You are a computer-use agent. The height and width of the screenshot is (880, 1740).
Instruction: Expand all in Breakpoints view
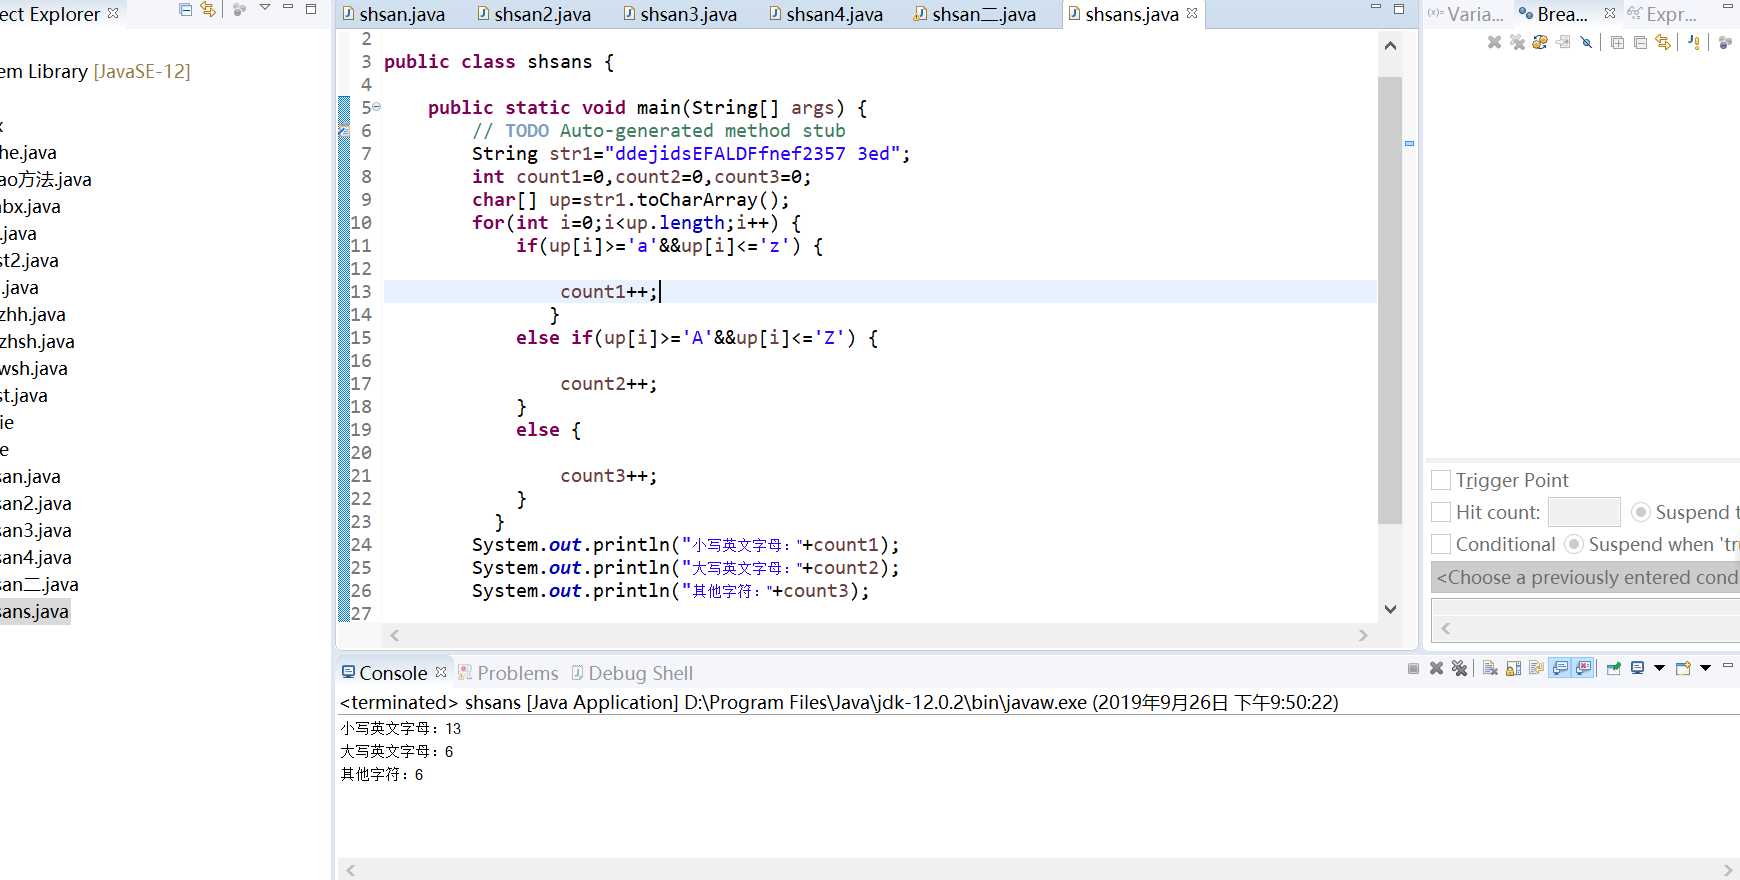pyautogui.click(x=1617, y=42)
